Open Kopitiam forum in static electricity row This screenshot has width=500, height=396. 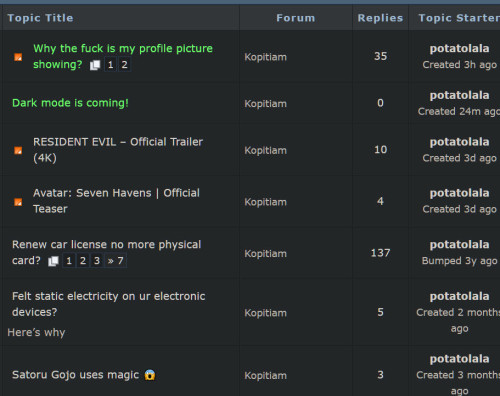point(266,313)
